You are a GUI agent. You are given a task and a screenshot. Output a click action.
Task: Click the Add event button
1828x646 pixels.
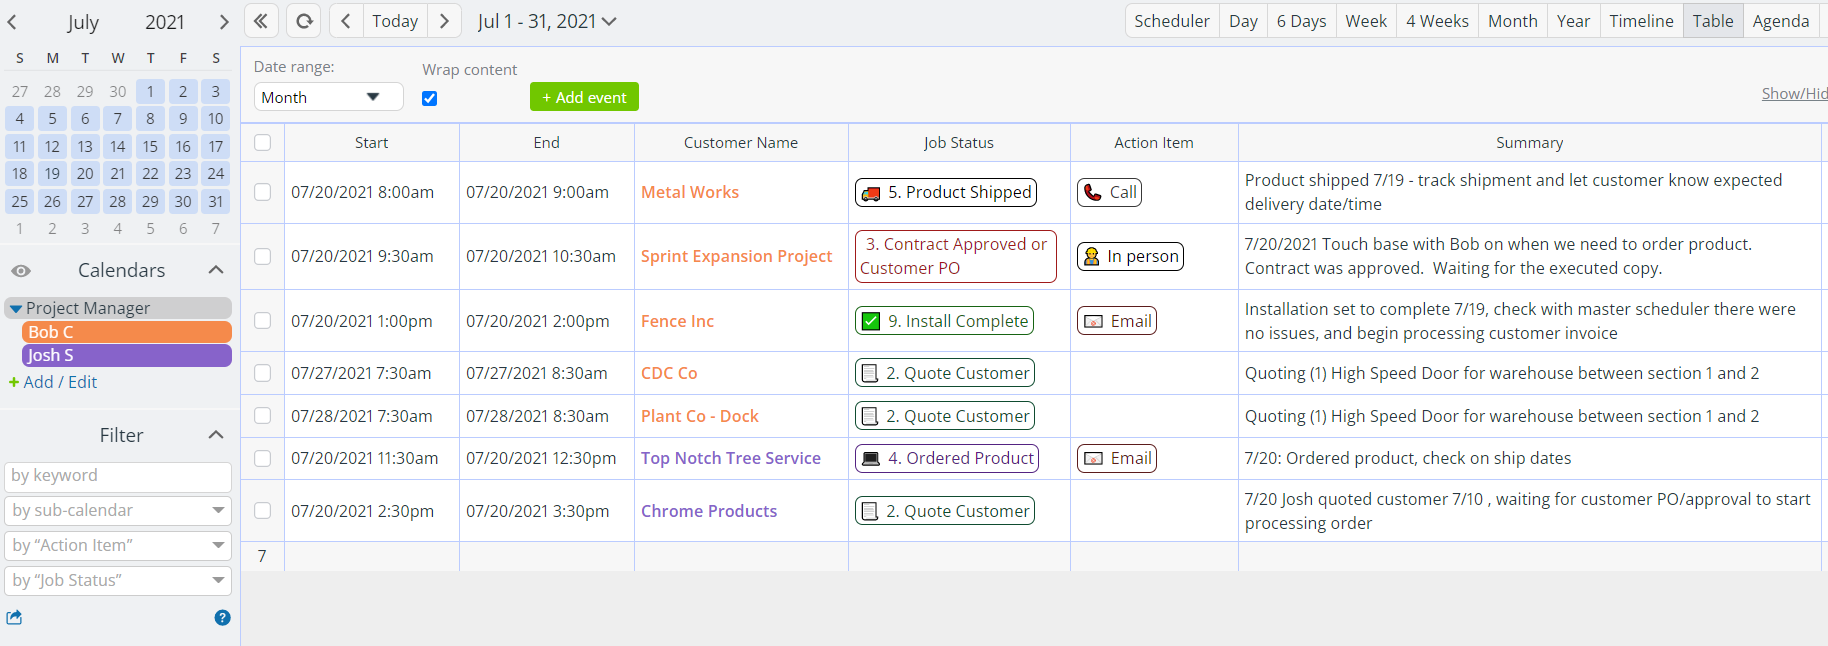pos(584,97)
